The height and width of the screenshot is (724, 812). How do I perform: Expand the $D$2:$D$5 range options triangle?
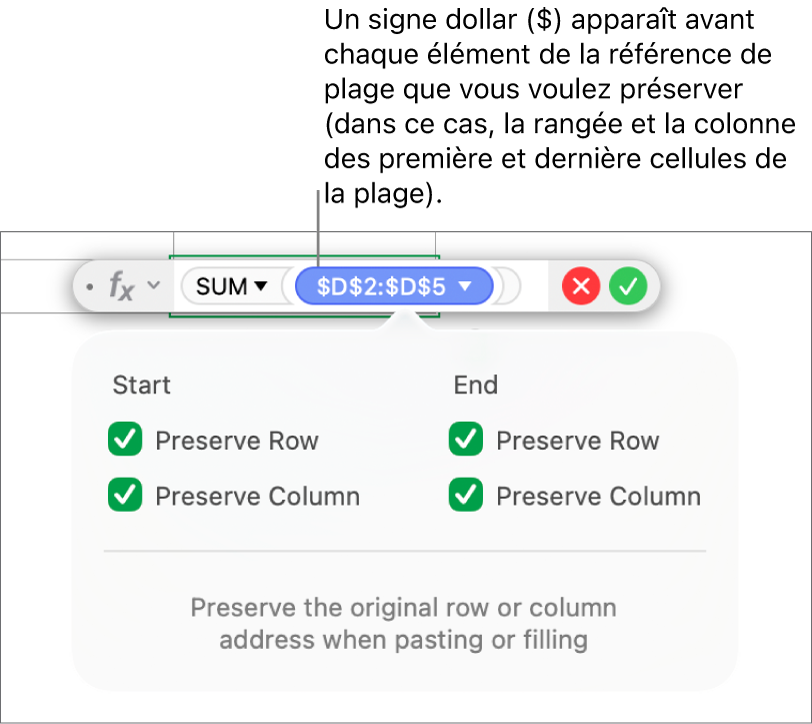(x=465, y=287)
